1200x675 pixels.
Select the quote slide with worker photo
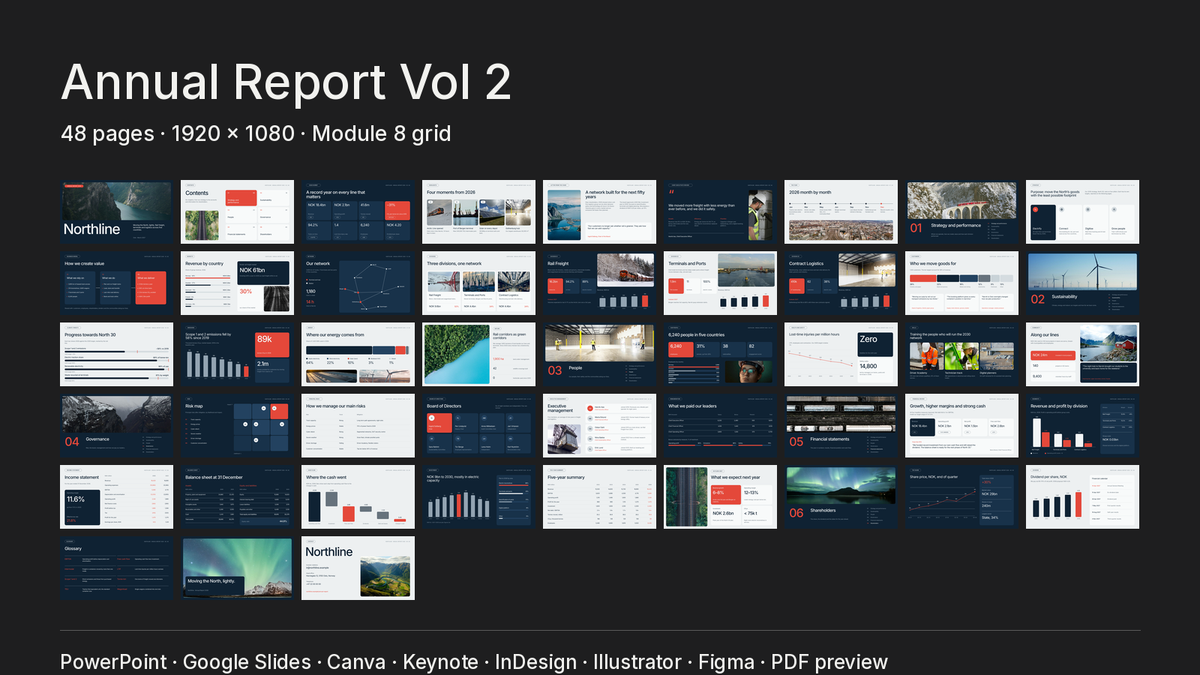coord(721,212)
